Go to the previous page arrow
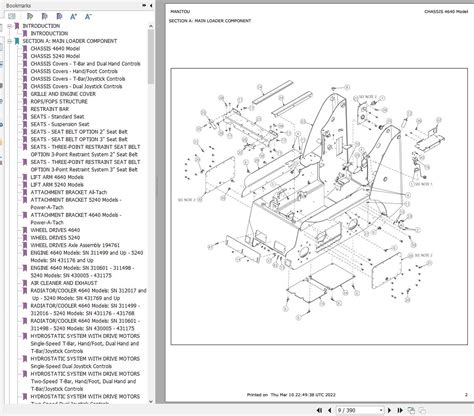 [330, 410]
